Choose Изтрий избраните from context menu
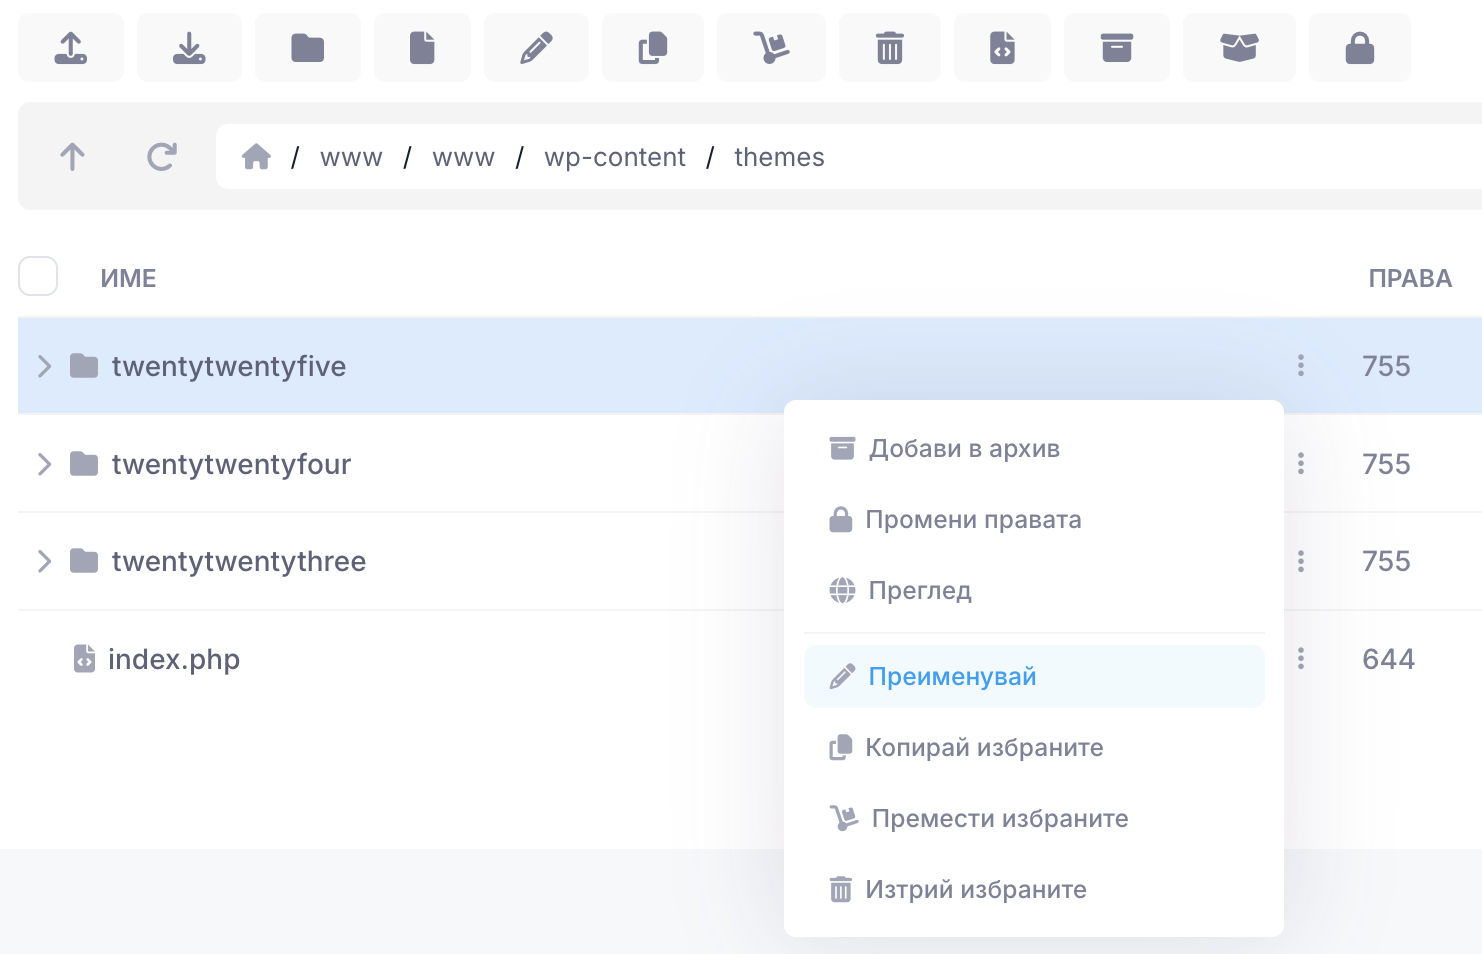Screen dimensions: 1482x954 (x=1034, y=890)
